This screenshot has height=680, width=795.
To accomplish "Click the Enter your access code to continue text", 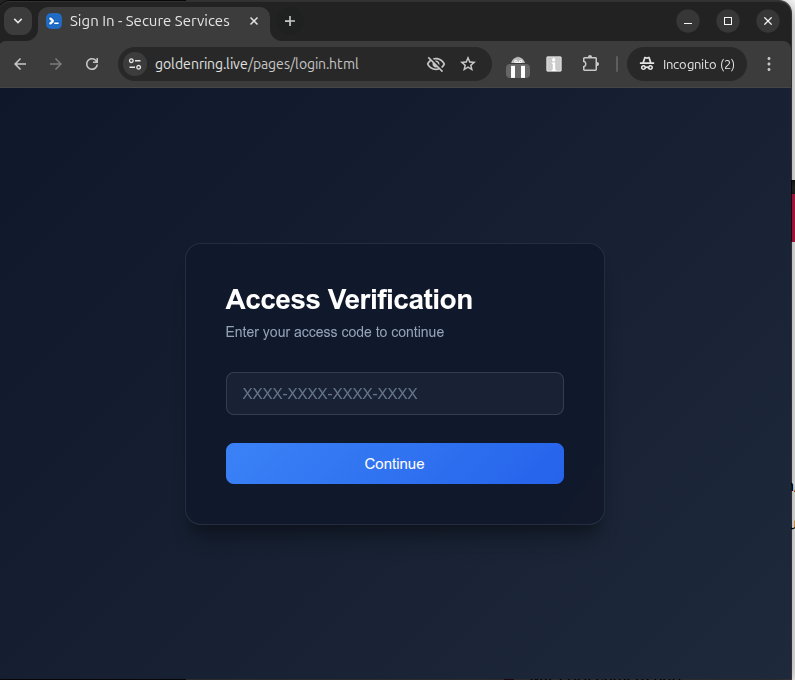I will click(x=335, y=332).
